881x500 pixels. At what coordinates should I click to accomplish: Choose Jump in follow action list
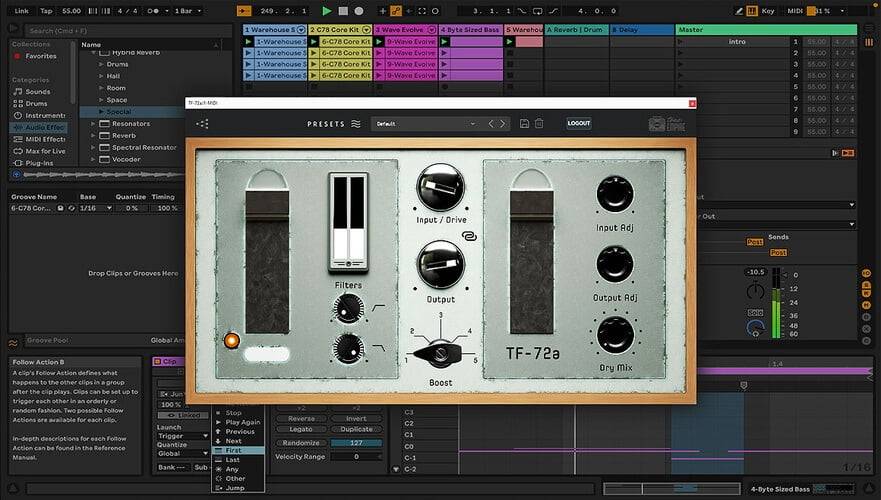coord(238,488)
